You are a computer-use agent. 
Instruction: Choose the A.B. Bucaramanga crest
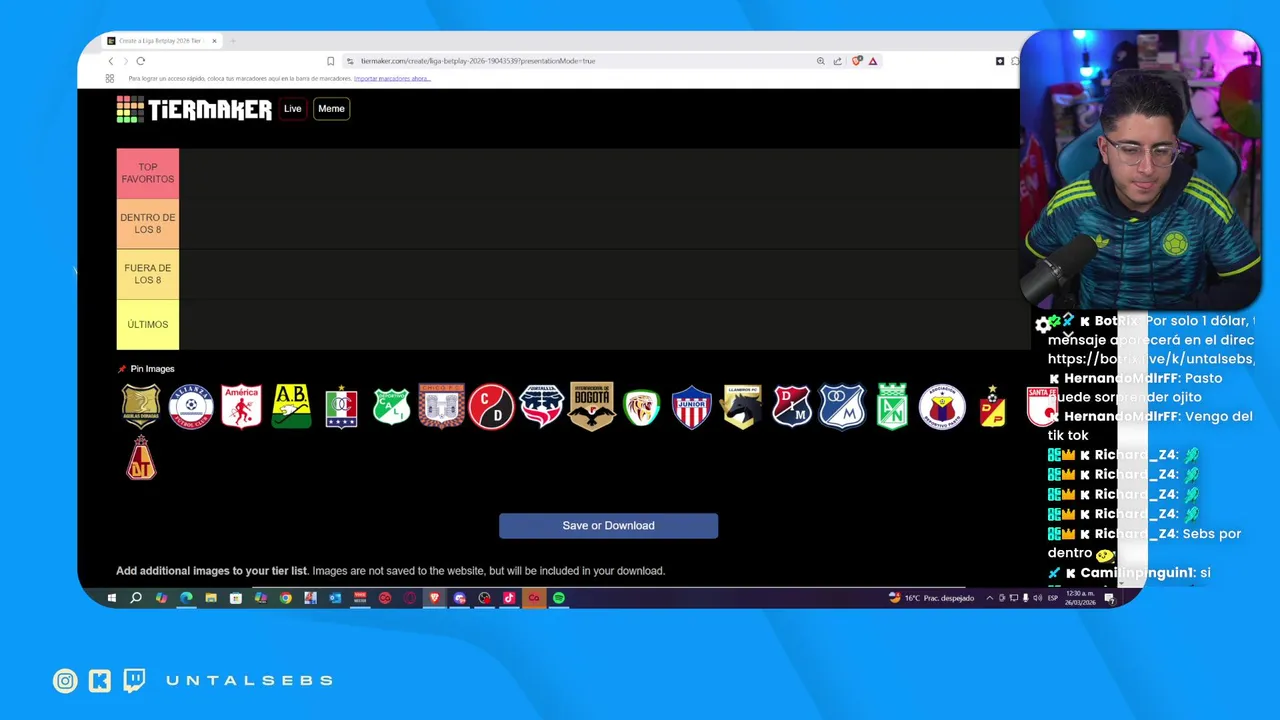291,407
